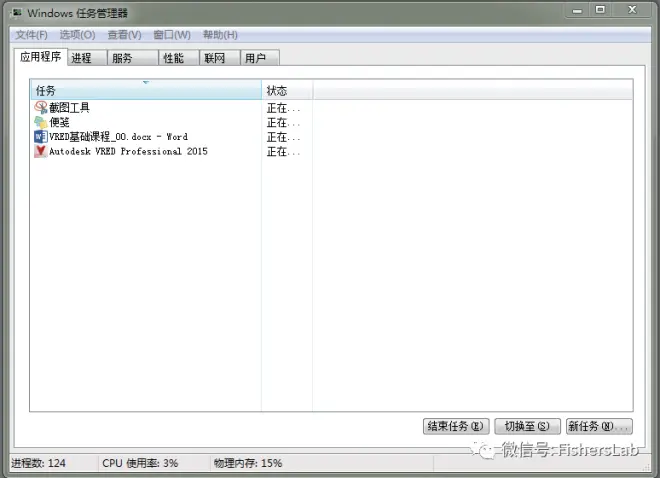Viewport: 660px width, 478px height.
Task: Close the Windows 任务管理器 window
Action: 632,10
